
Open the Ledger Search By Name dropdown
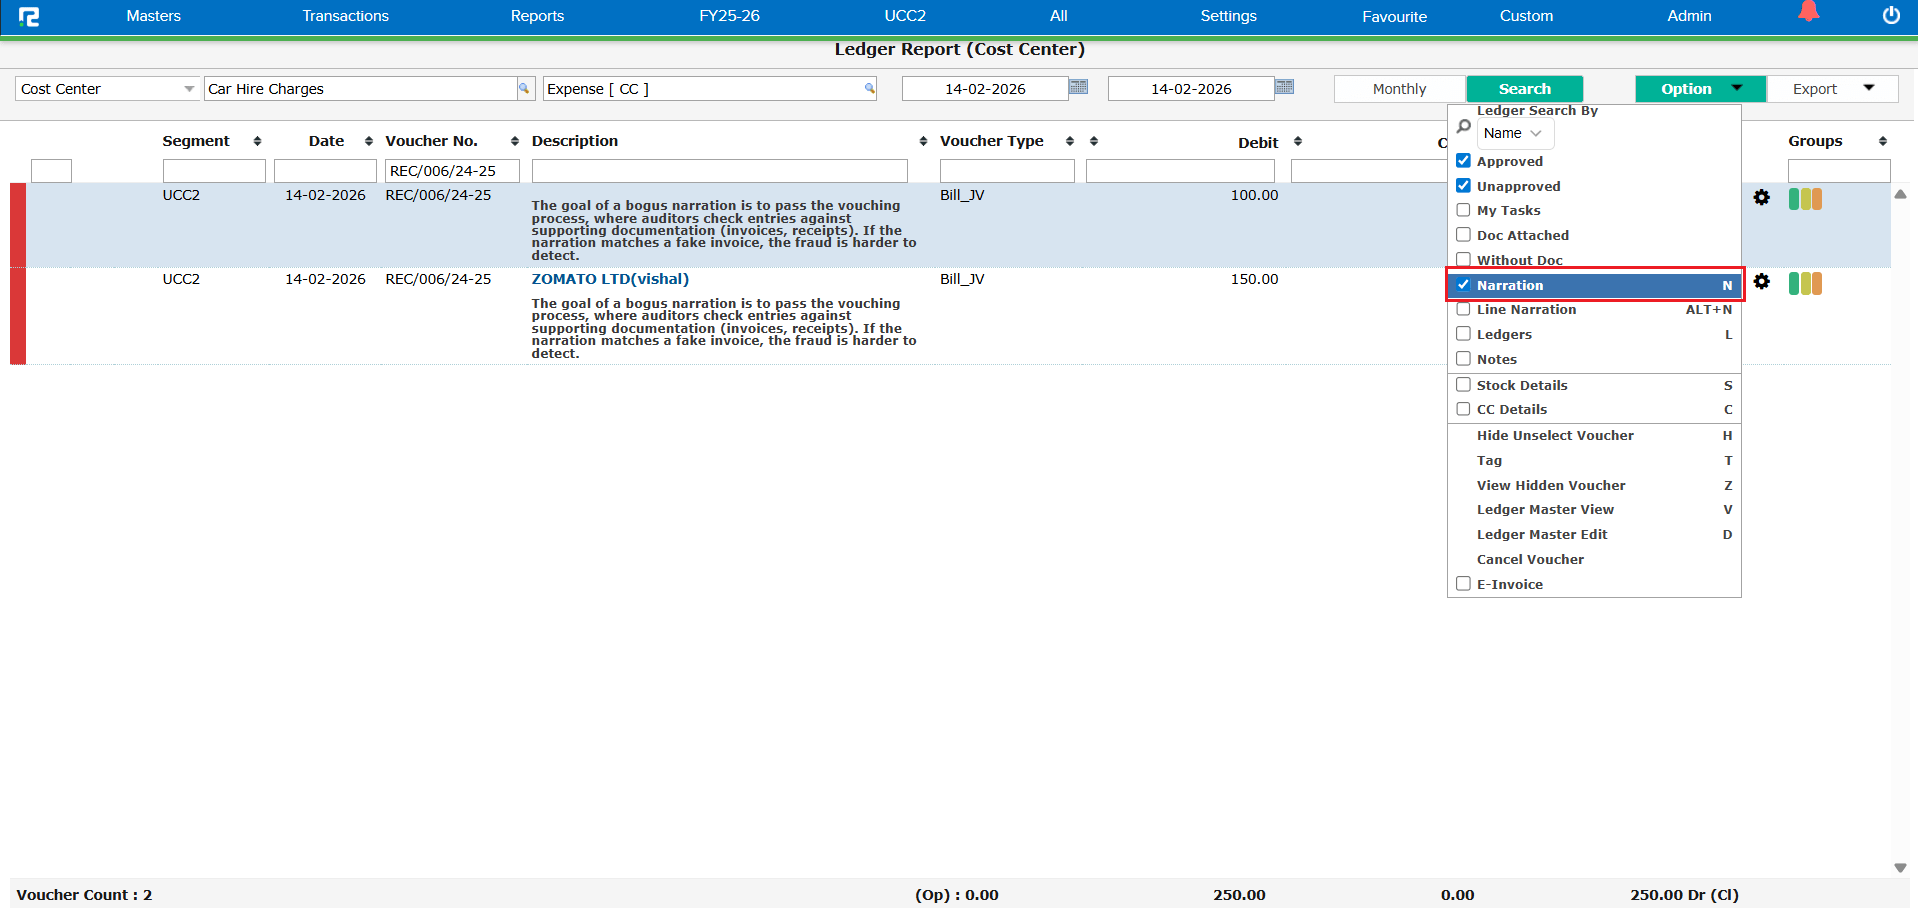tap(1514, 133)
